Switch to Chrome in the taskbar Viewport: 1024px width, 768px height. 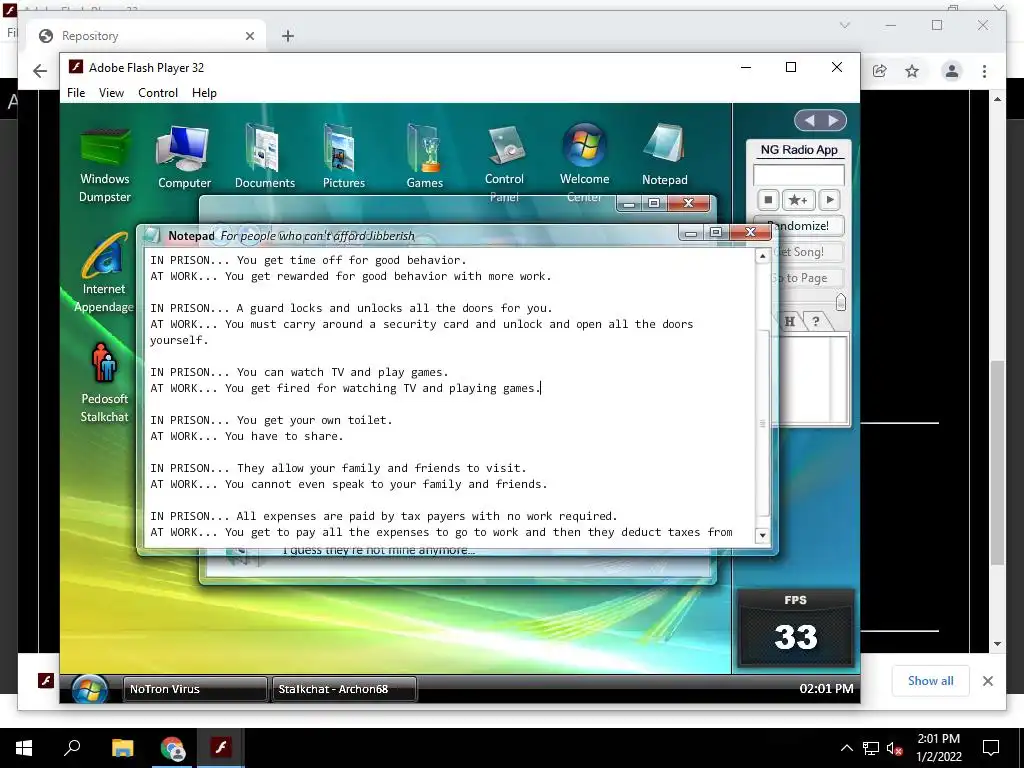tap(172, 748)
